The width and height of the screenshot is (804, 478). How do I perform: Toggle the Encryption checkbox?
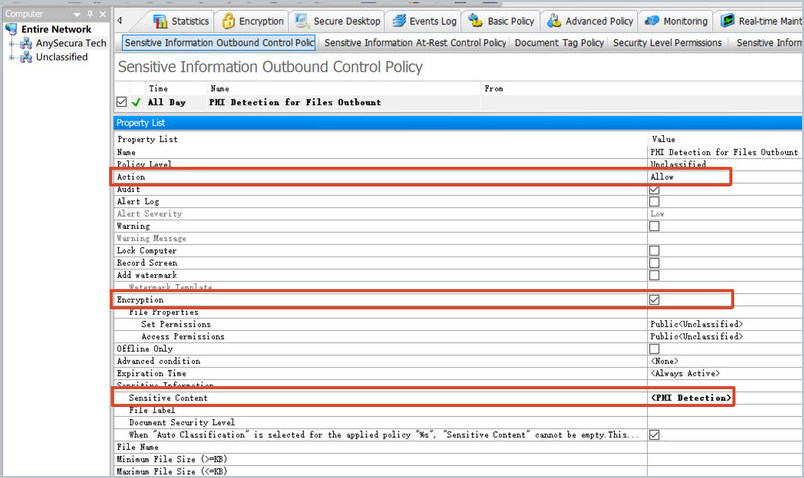tap(654, 300)
